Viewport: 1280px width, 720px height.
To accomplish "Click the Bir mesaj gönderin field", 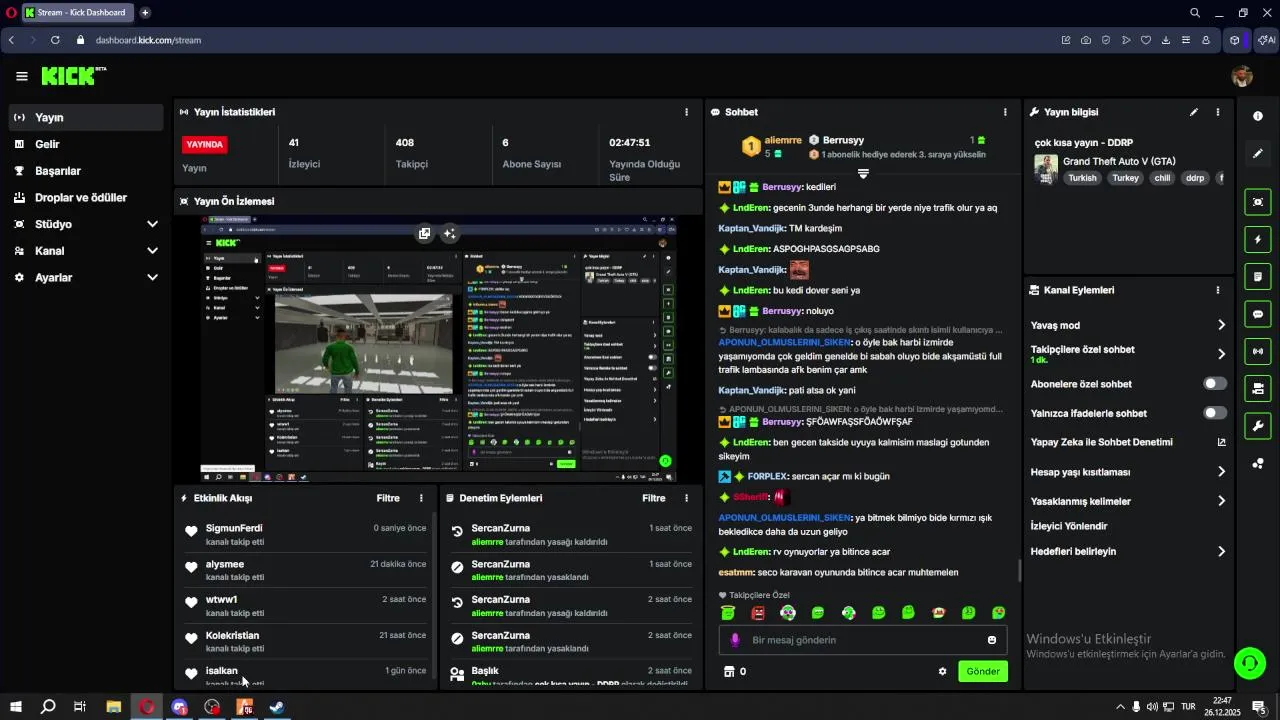I will (x=862, y=640).
